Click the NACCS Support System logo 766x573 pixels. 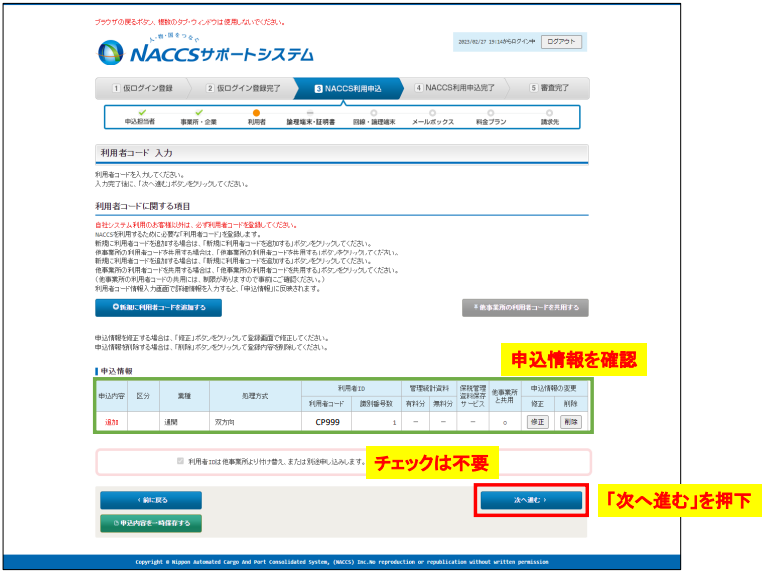tap(206, 52)
